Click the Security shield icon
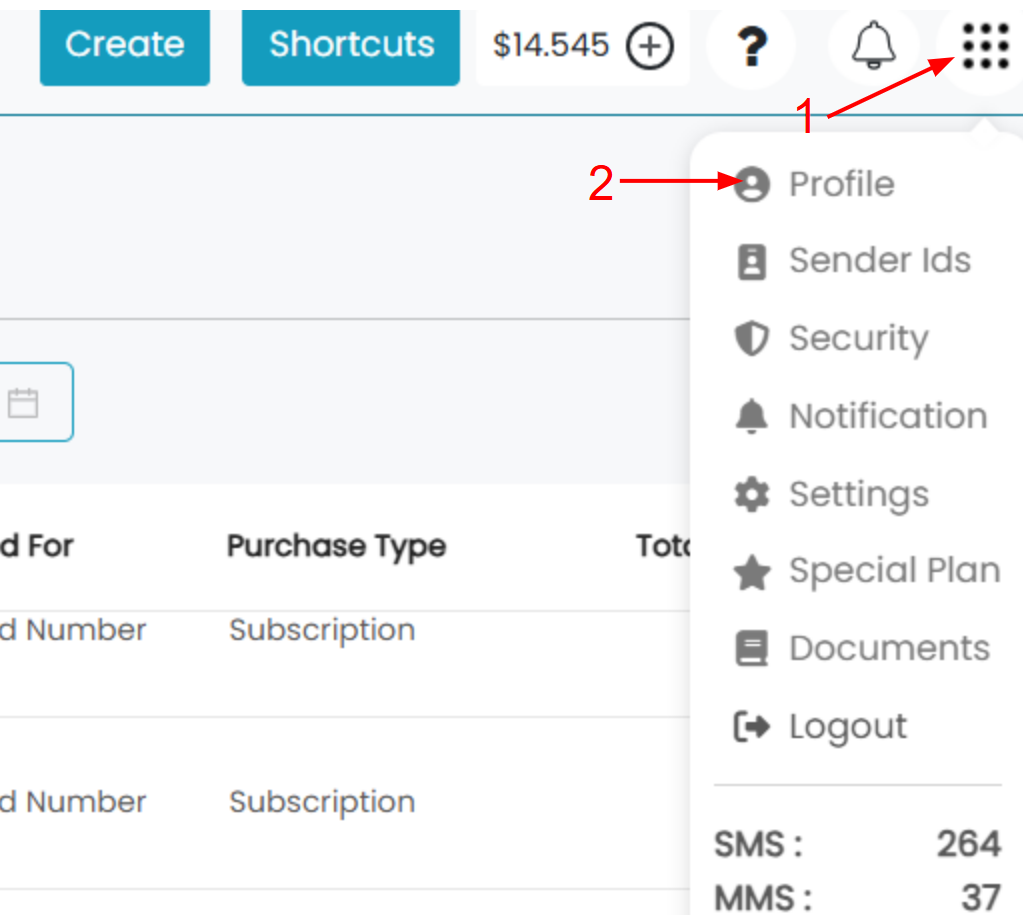The width and height of the screenshot is (1023, 915). coord(752,339)
